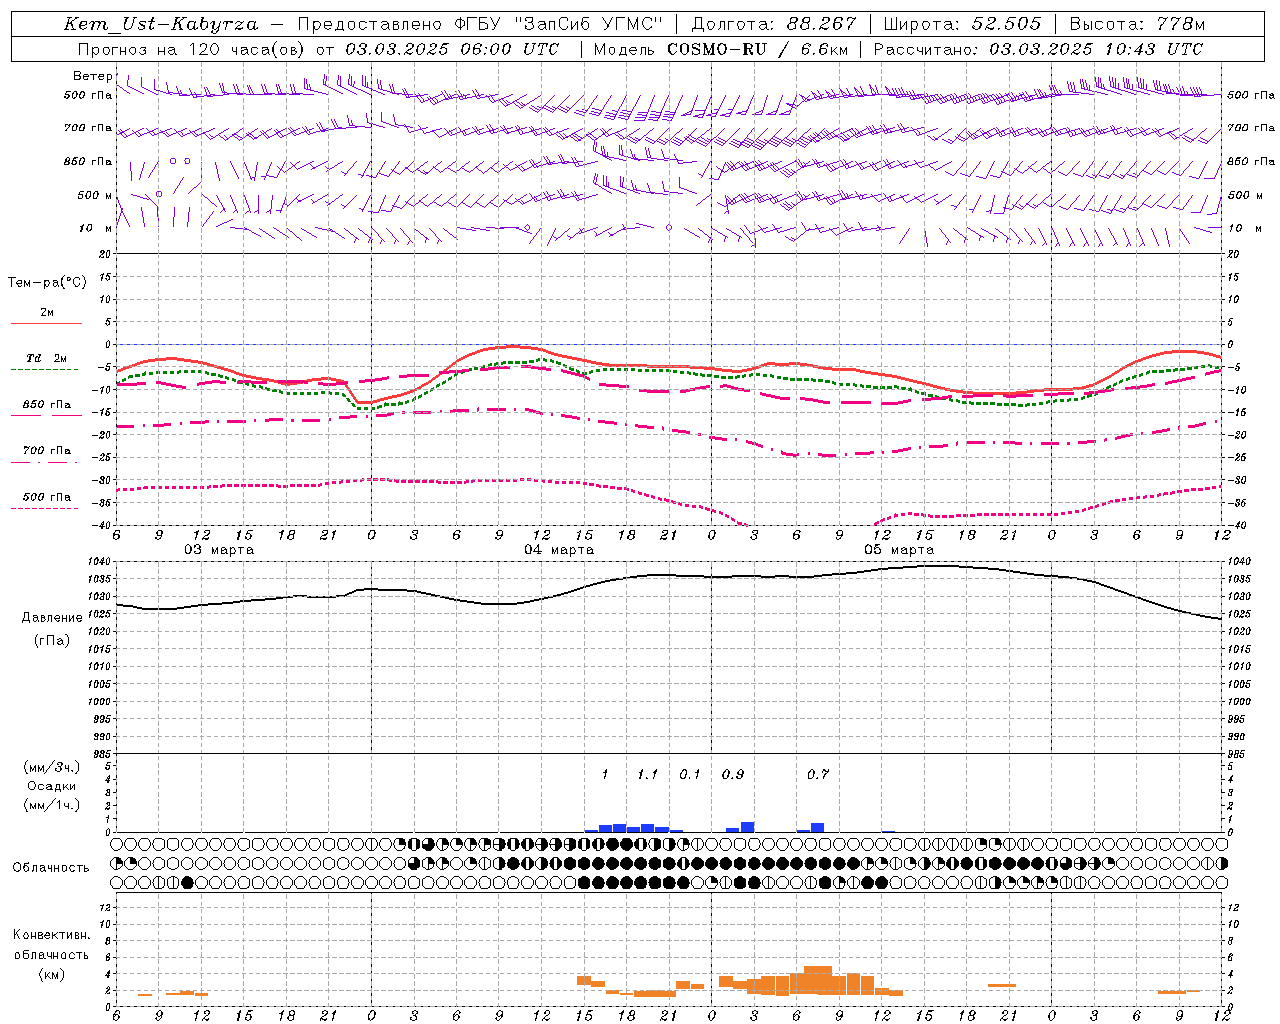
Task: Click the forecast start 03.03.2025 06:00 UTC
Action: tap(452, 49)
